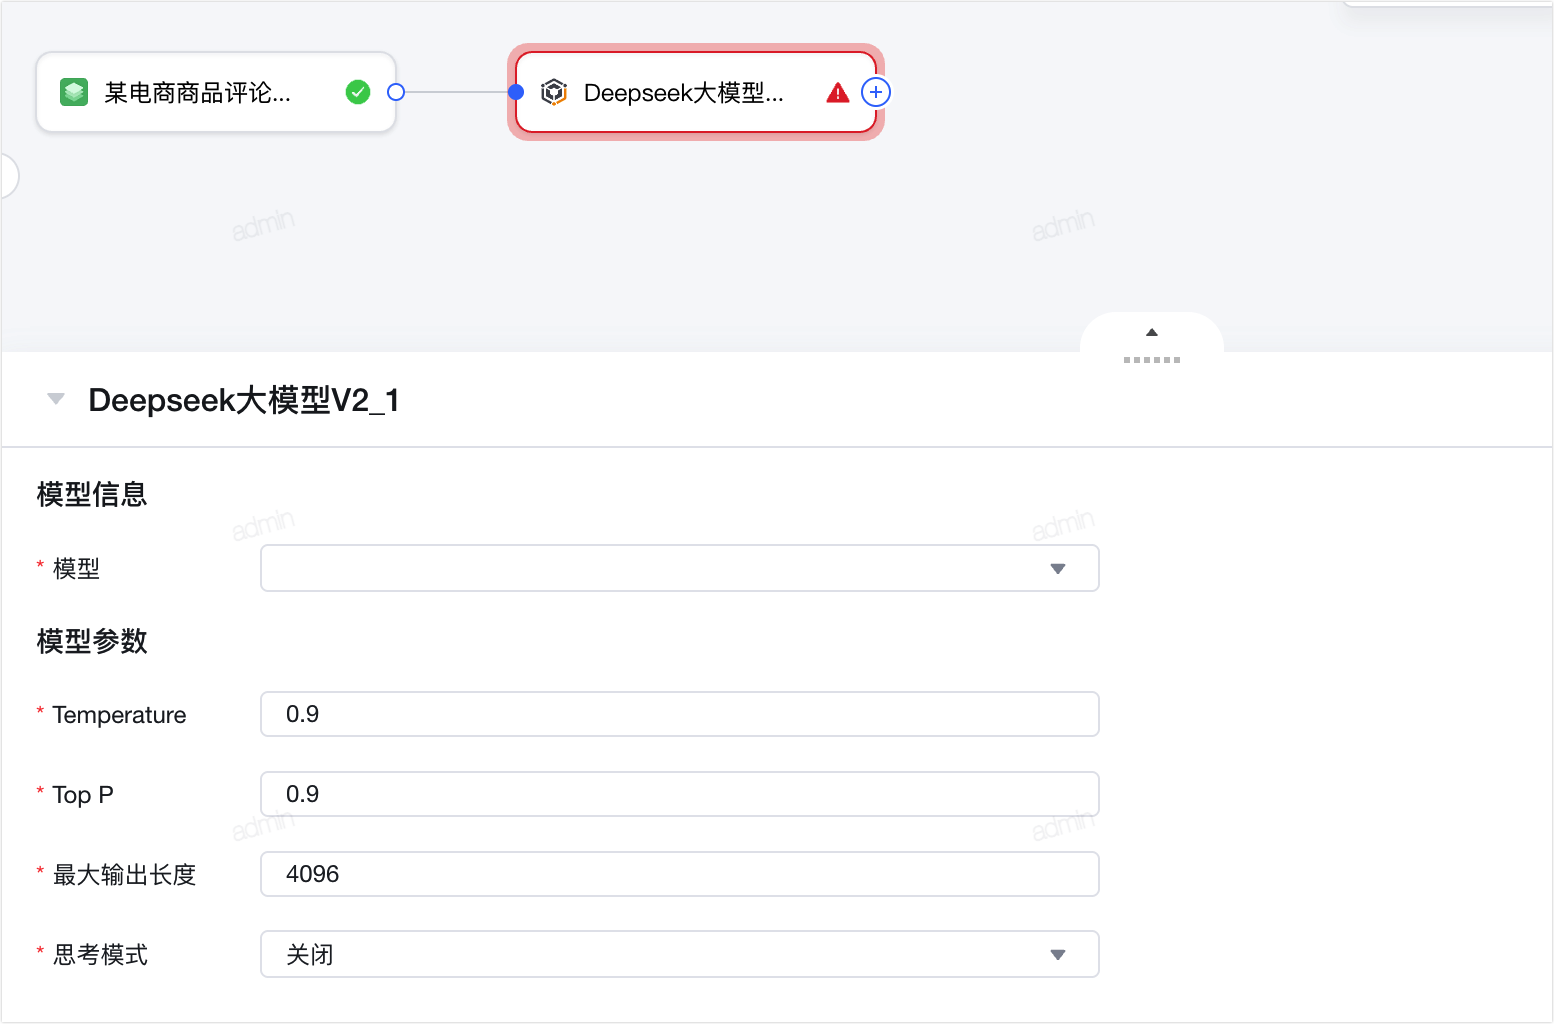Click the arrow of the 模型 dropdown
The image size is (1554, 1024).
click(x=1058, y=569)
